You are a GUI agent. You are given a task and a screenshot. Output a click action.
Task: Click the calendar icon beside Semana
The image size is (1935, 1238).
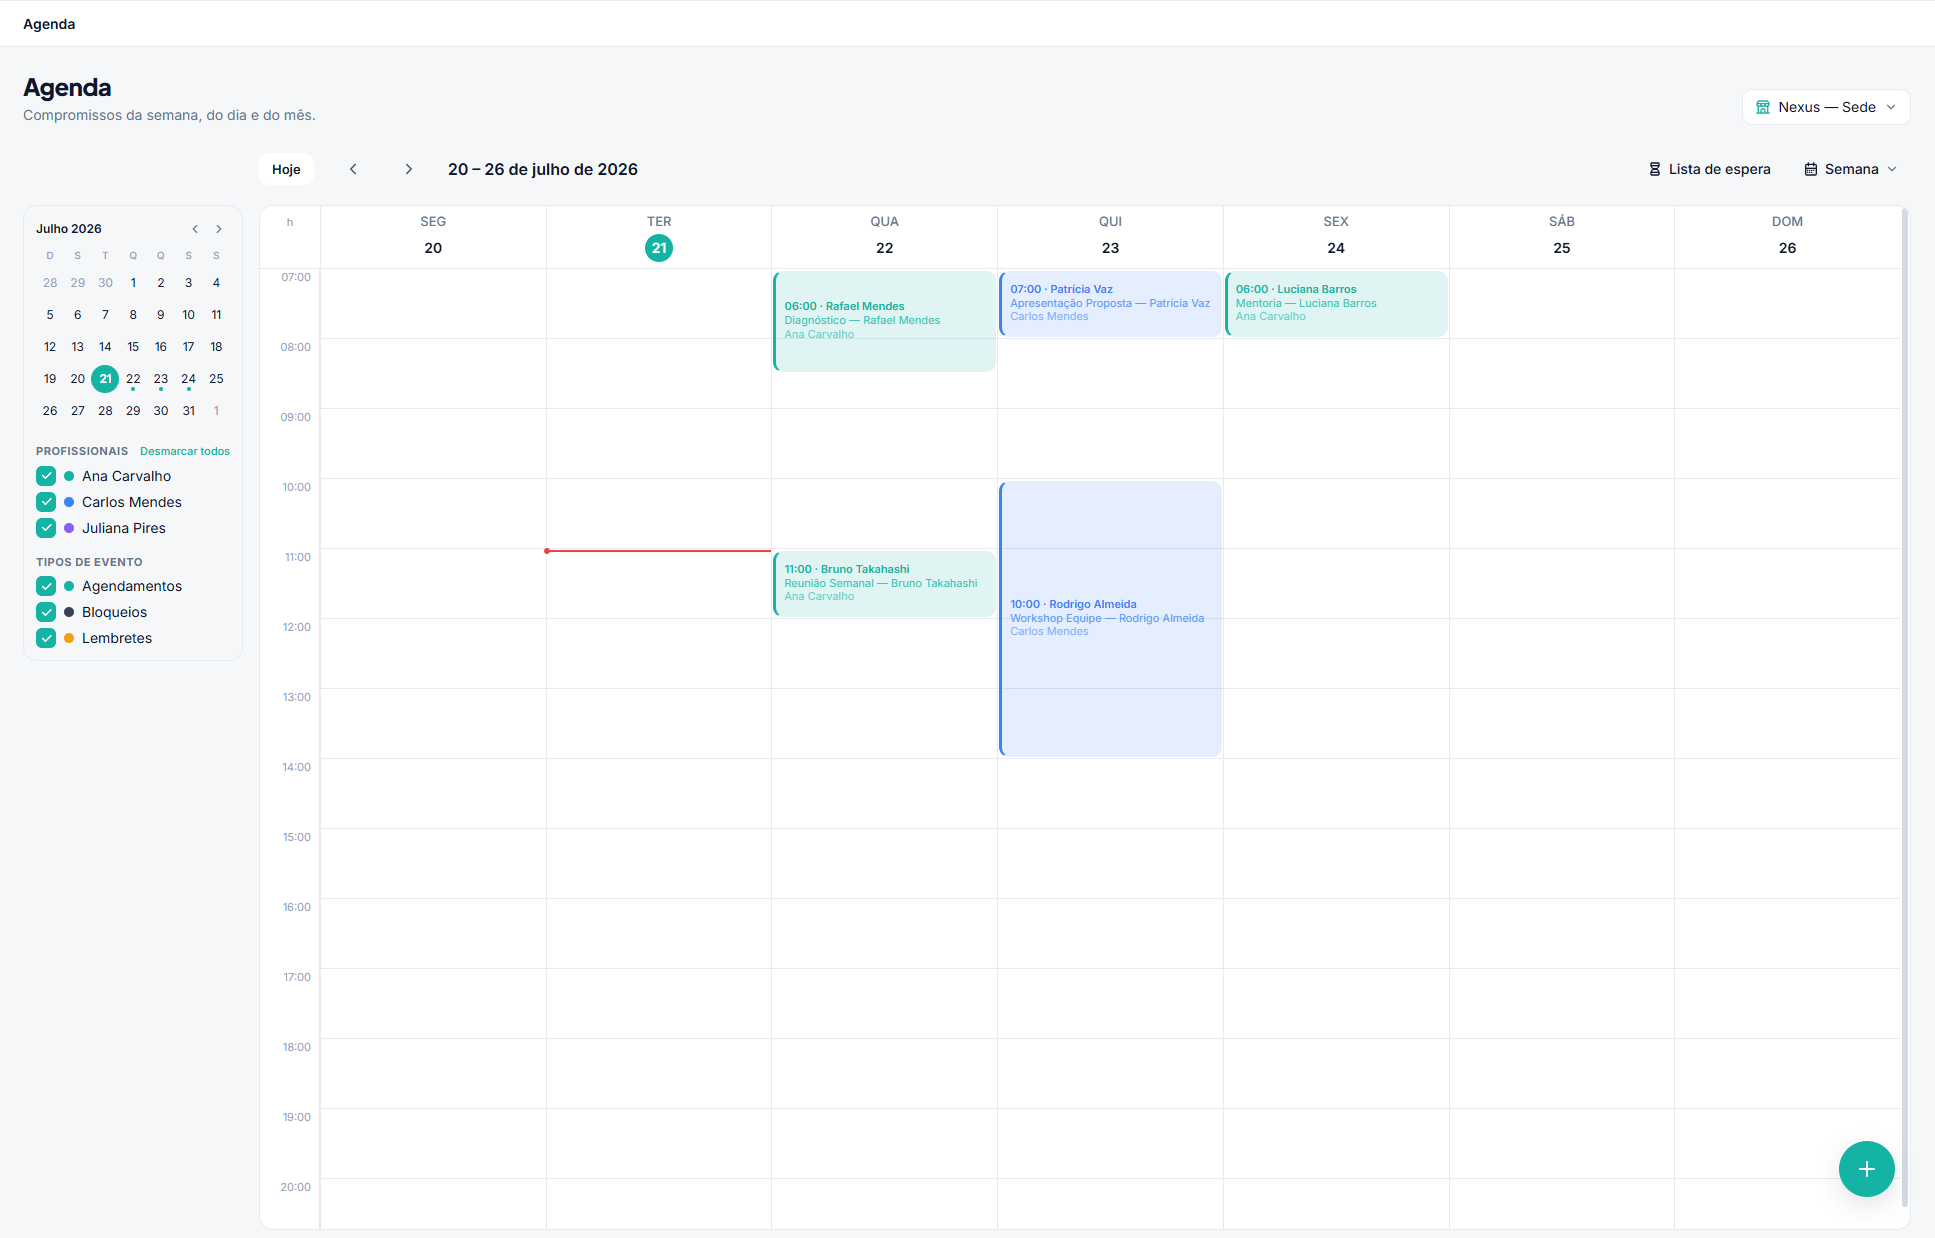click(1811, 169)
